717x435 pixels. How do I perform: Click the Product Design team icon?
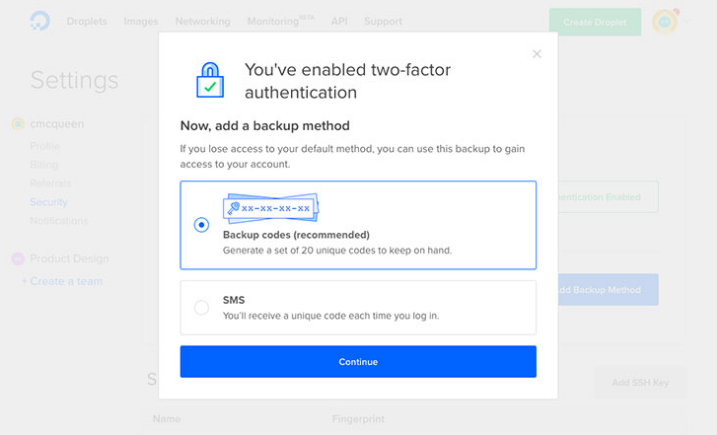click(17, 258)
